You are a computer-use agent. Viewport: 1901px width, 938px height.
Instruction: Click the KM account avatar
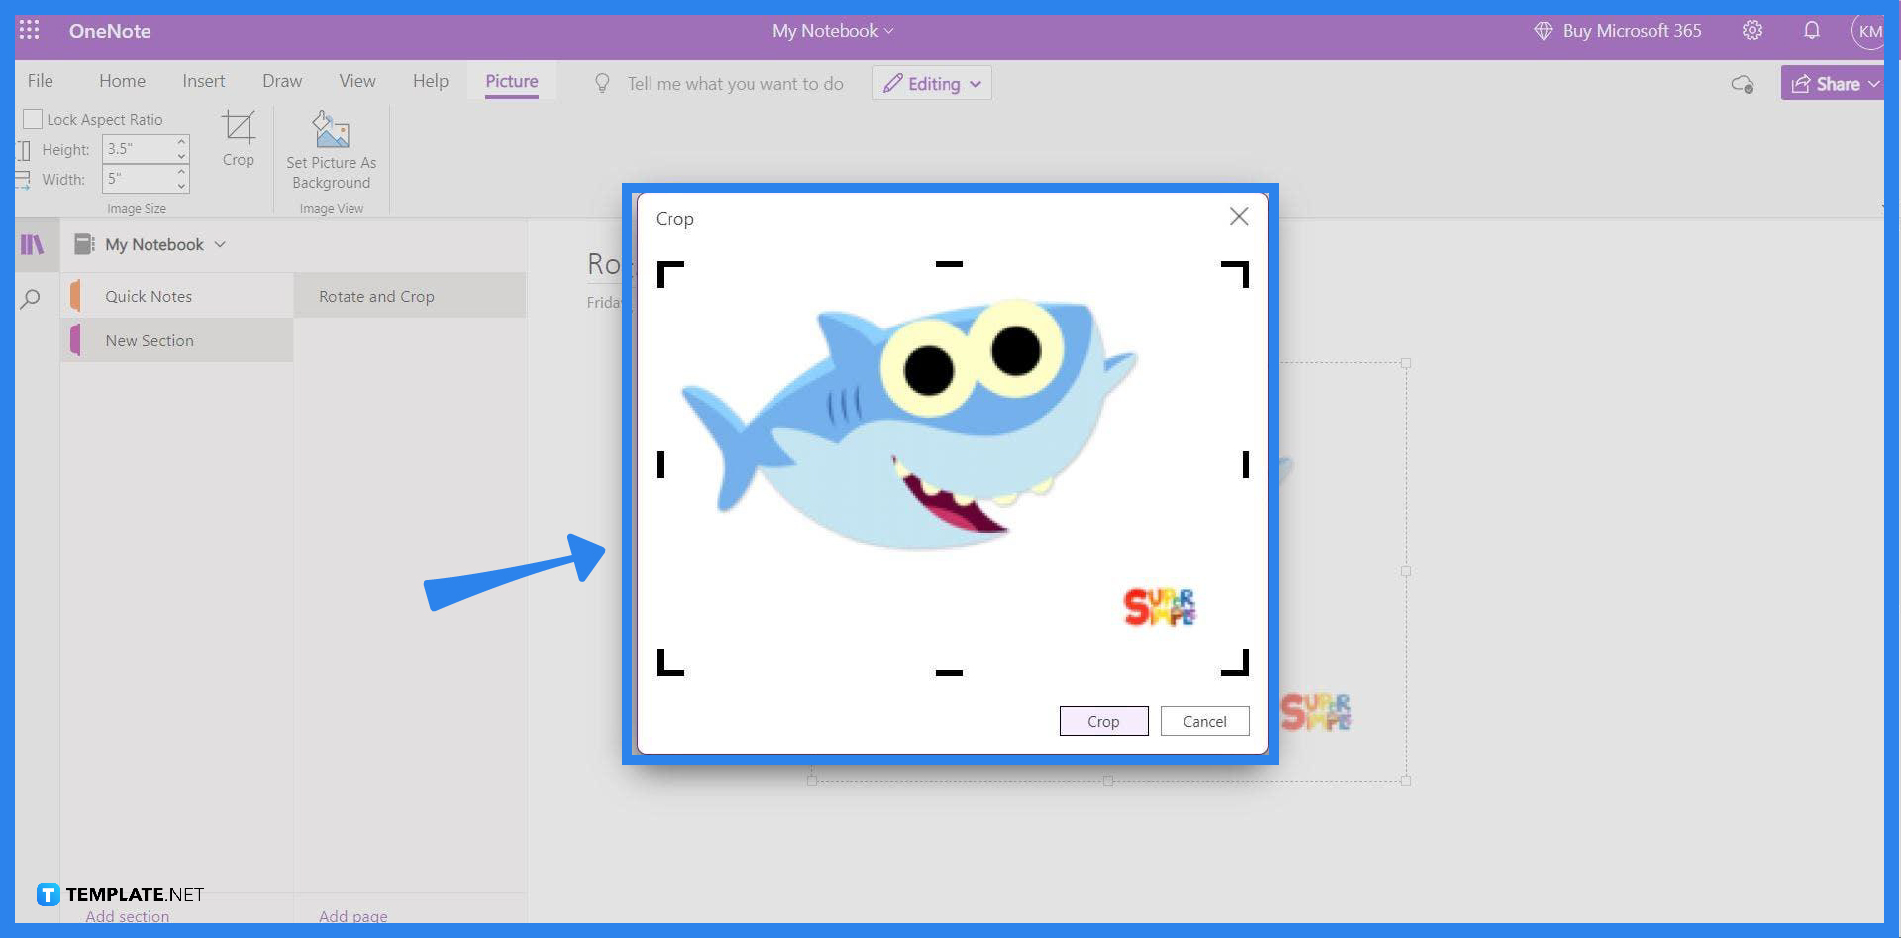(x=1869, y=30)
